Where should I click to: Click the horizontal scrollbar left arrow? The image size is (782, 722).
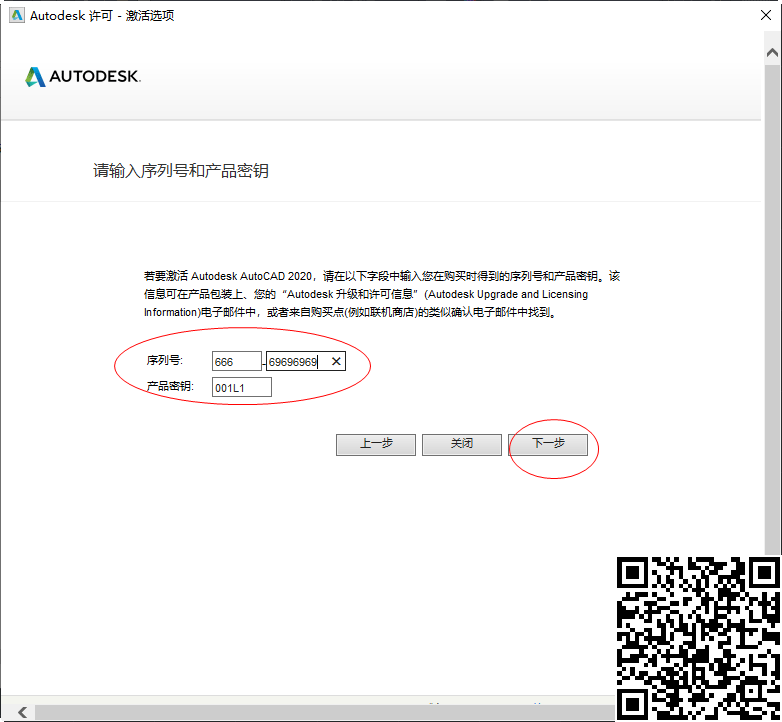(22, 712)
